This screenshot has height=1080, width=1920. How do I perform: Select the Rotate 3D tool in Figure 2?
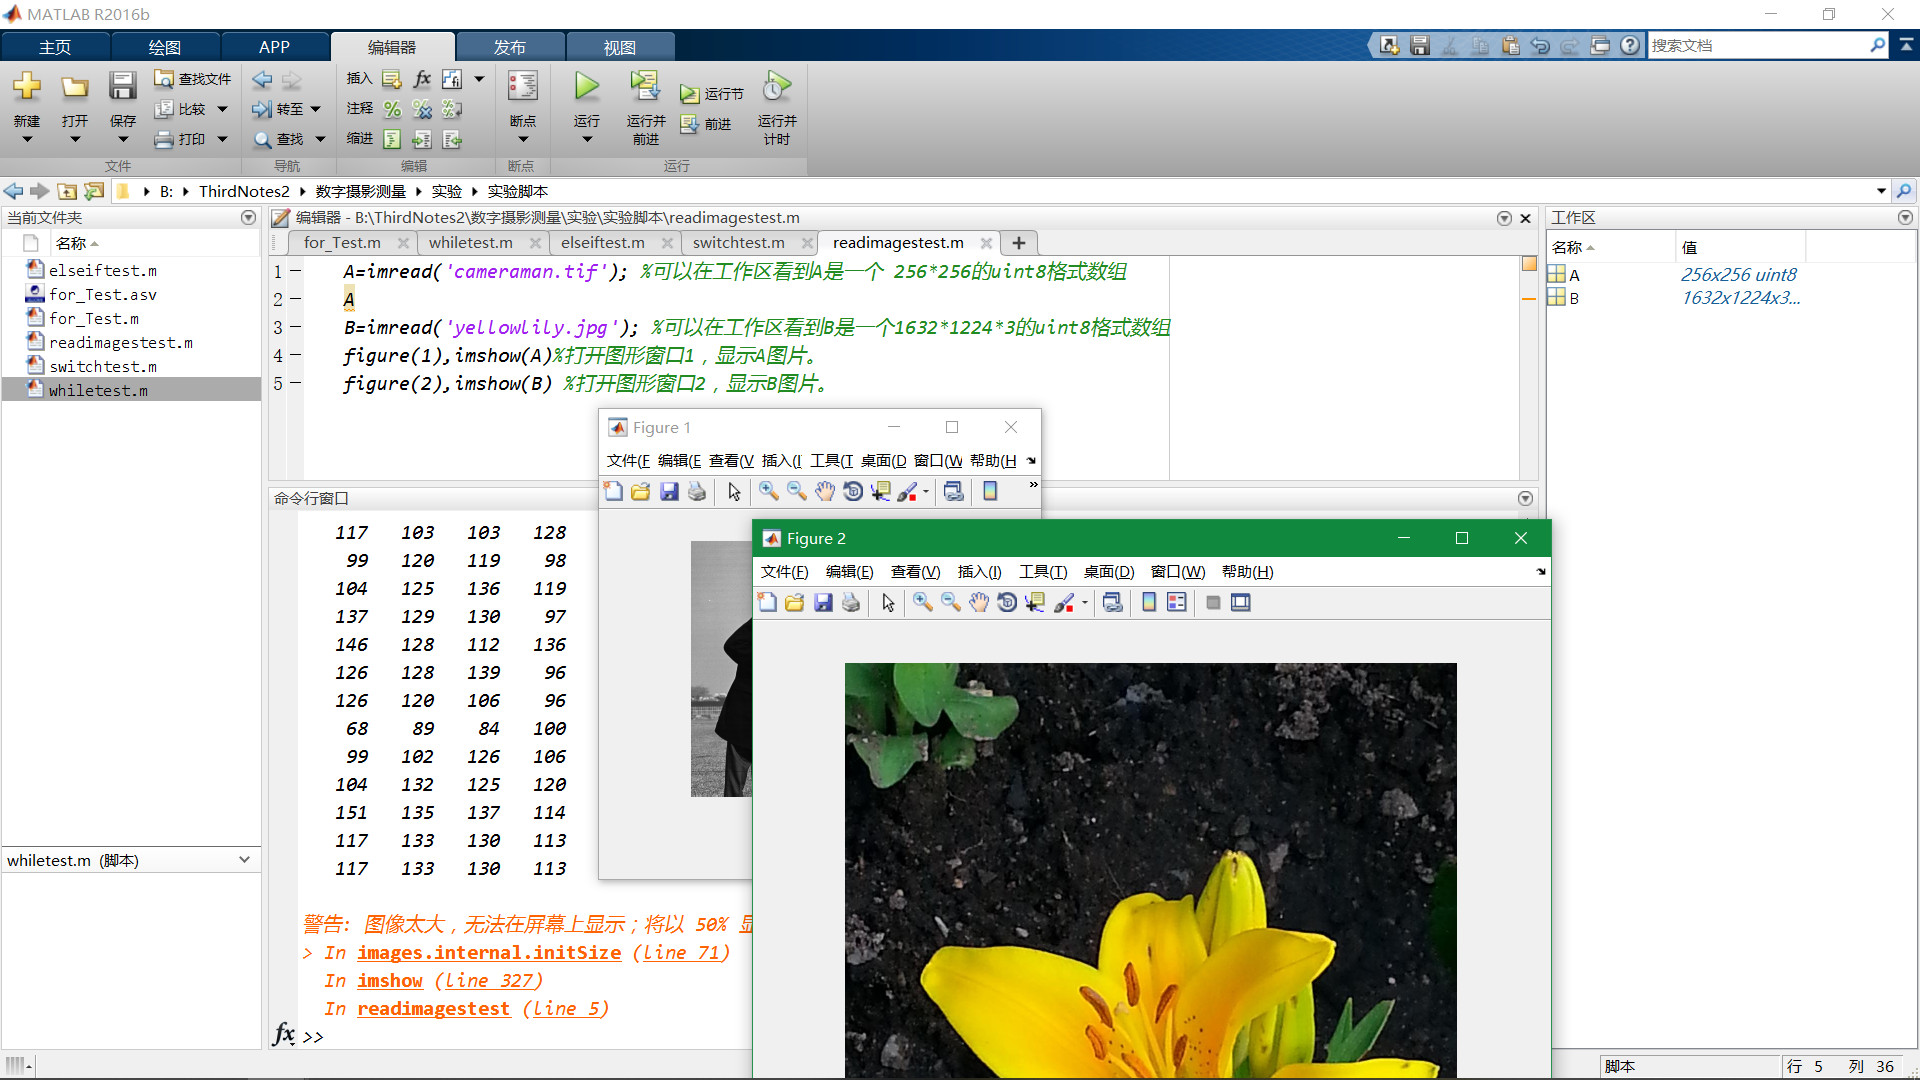coord(1007,602)
